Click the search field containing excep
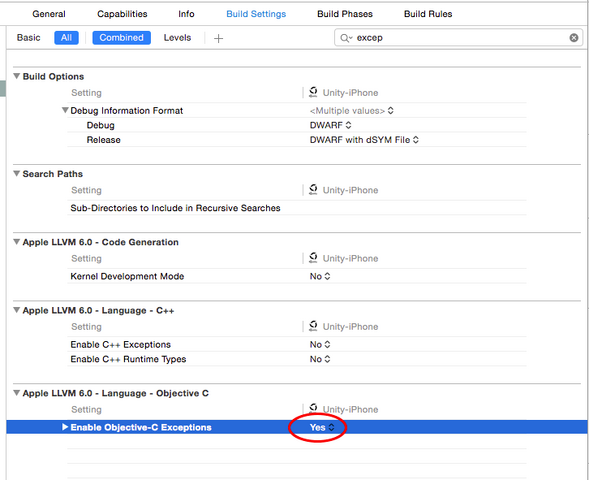 (x=459, y=38)
